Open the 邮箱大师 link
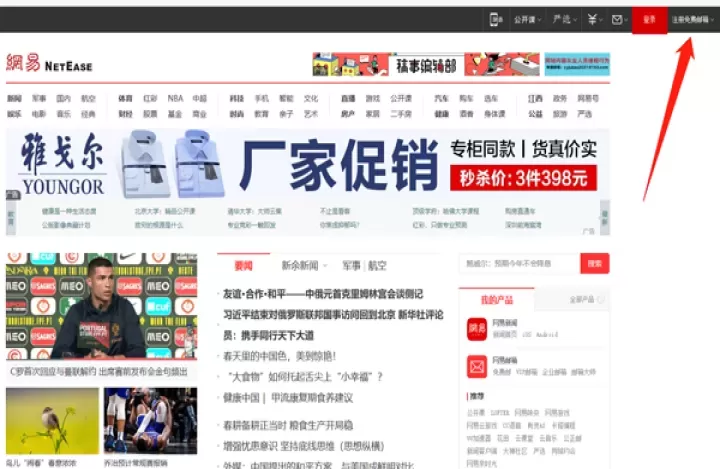This screenshot has width=720, height=469. point(583,372)
